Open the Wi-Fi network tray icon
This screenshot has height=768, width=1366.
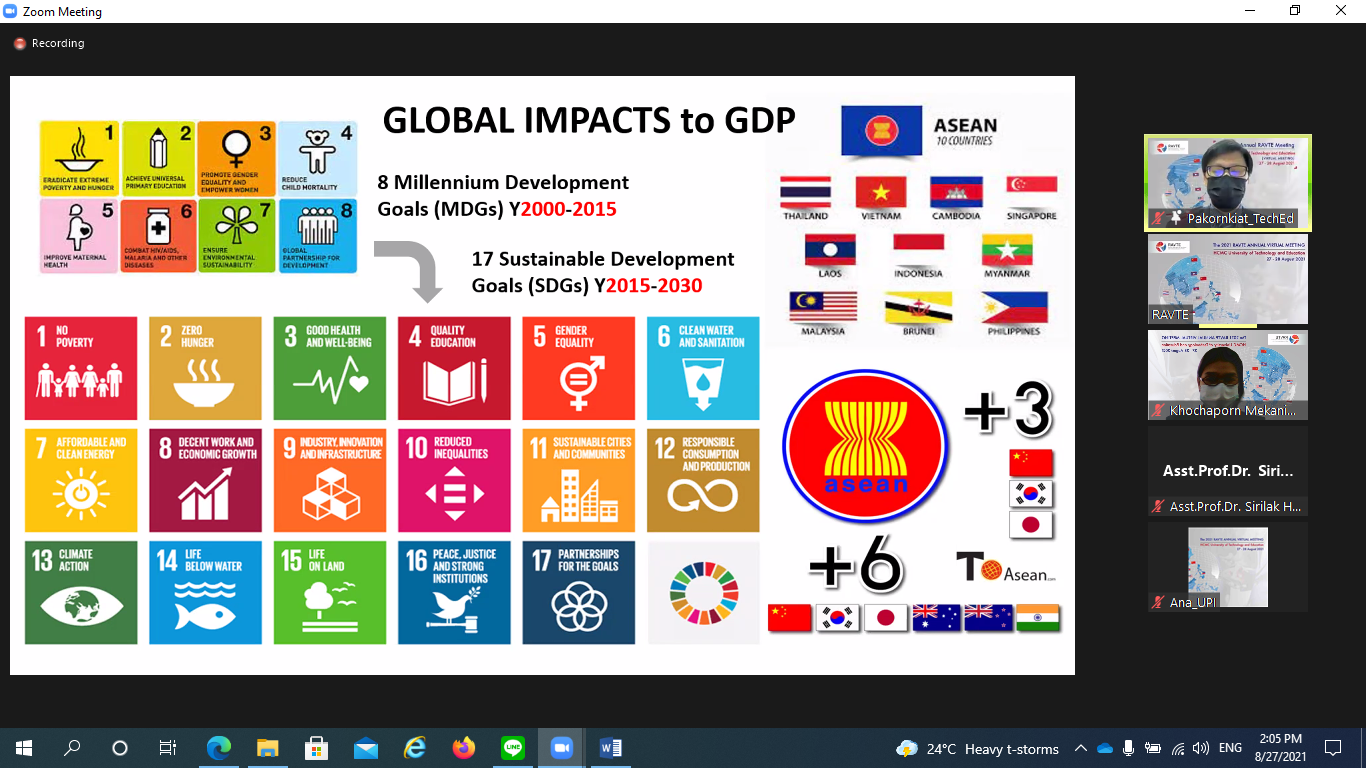point(1178,748)
